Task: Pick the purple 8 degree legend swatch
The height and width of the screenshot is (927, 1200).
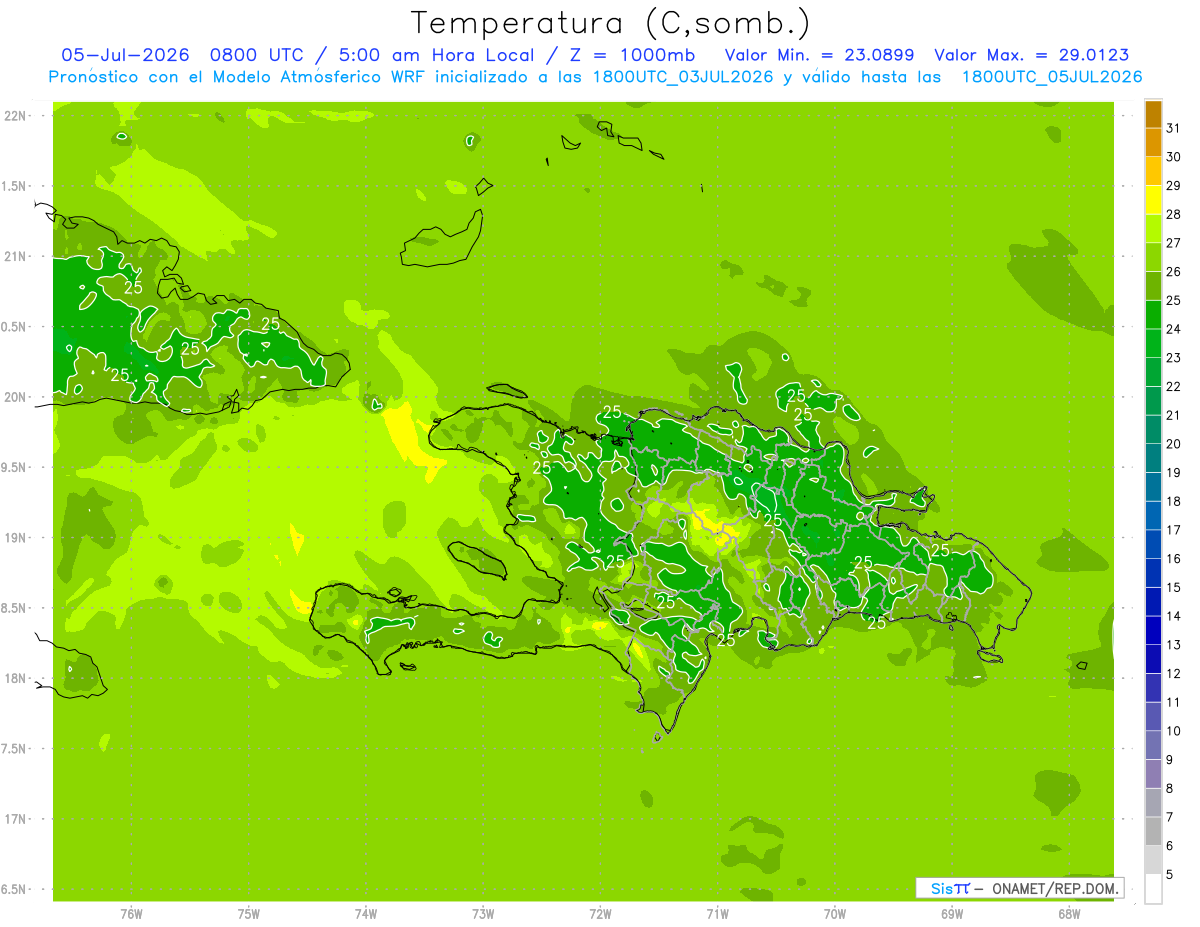Action: click(x=1153, y=774)
